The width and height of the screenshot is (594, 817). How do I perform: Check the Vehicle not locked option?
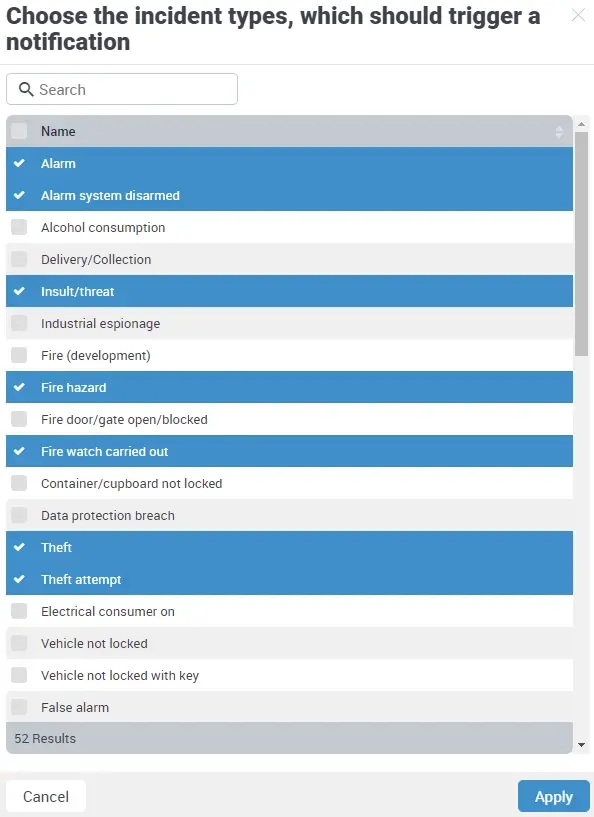tap(18, 643)
